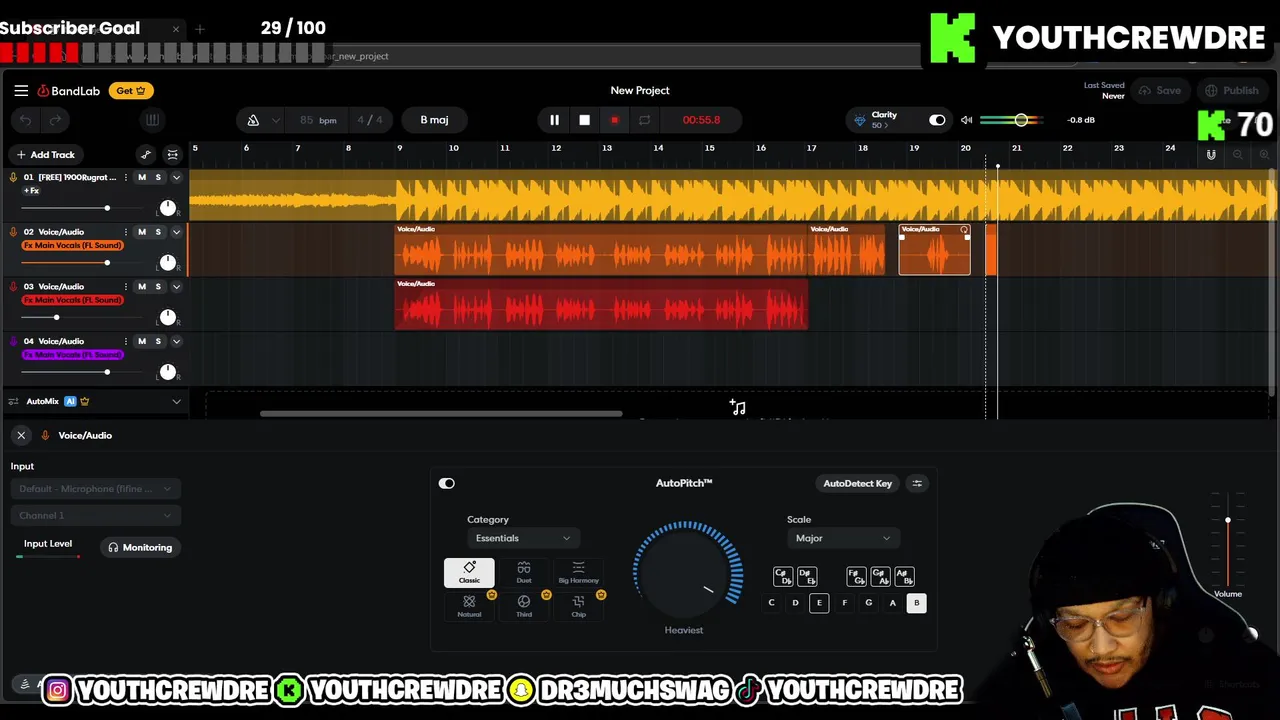Click the pan knob on track 01
Viewport: 1280px width, 720px height.
point(168,208)
